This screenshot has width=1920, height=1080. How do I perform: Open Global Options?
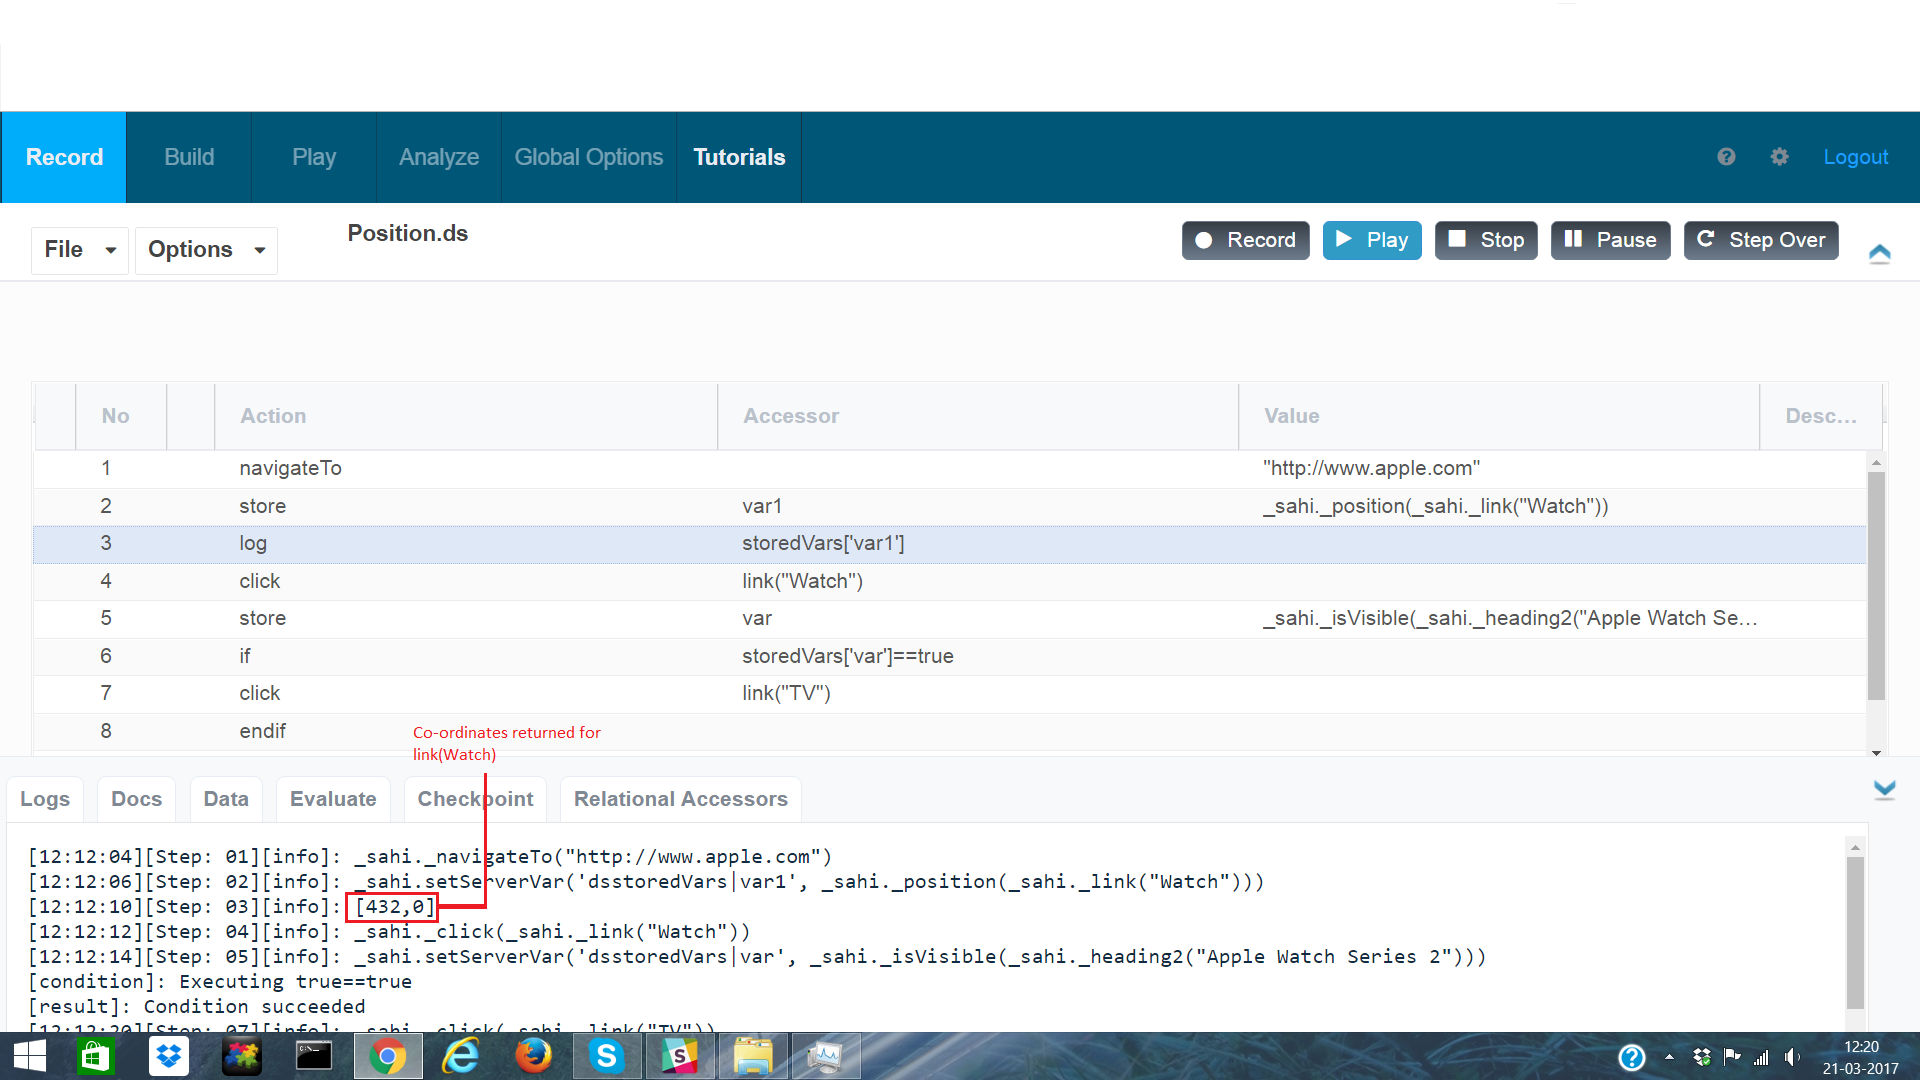pyautogui.click(x=589, y=157)
